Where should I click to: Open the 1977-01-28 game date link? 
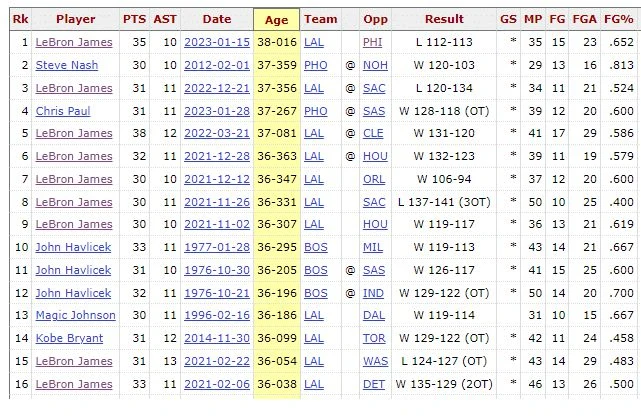point(217,247)
